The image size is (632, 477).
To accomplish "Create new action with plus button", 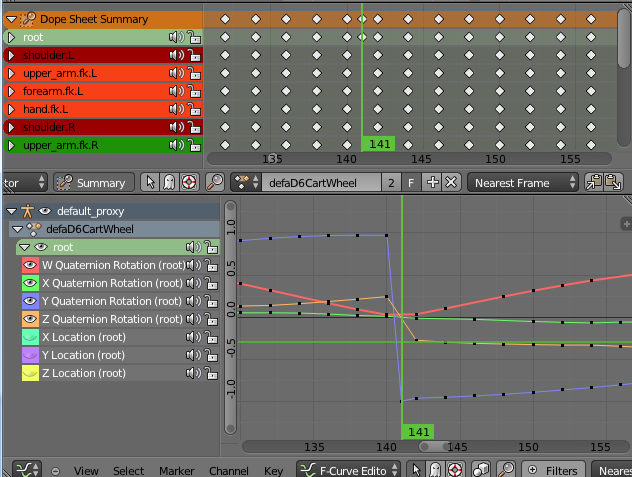I will pyautogui.click(x=432, y=182).
